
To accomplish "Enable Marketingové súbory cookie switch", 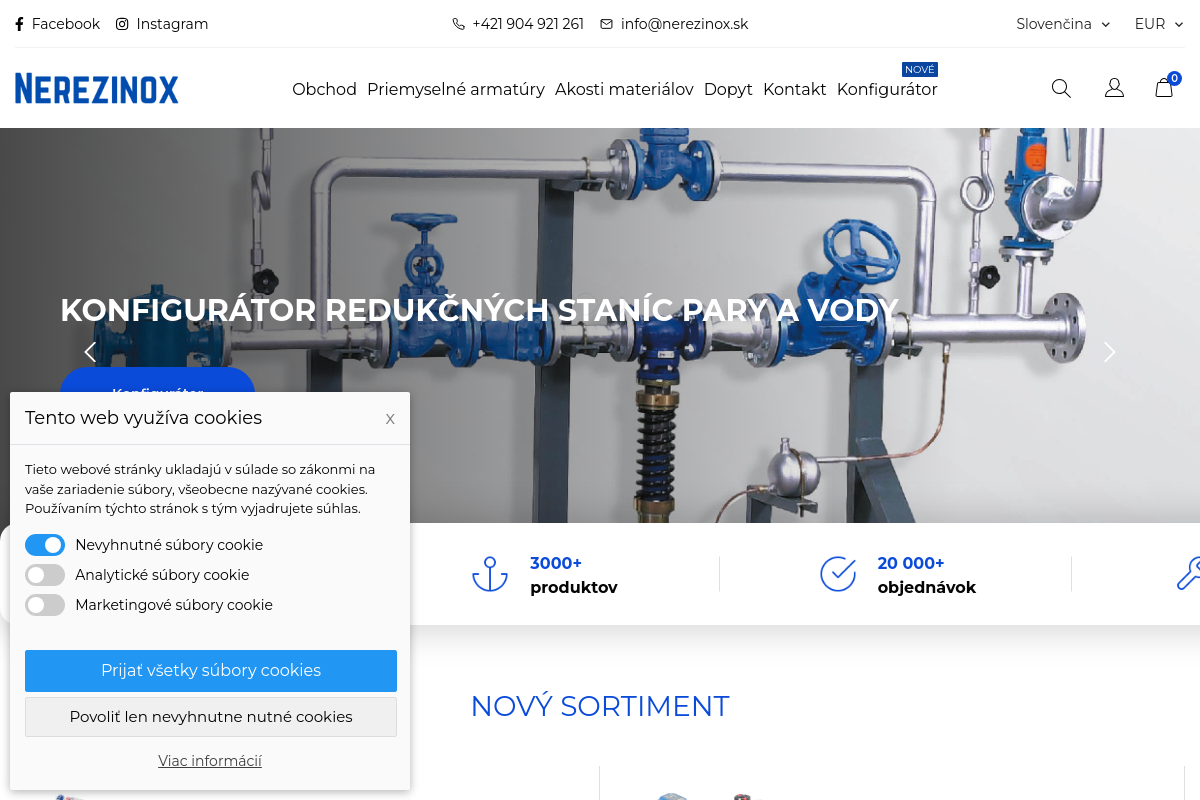I will click(x=45, y=605).
